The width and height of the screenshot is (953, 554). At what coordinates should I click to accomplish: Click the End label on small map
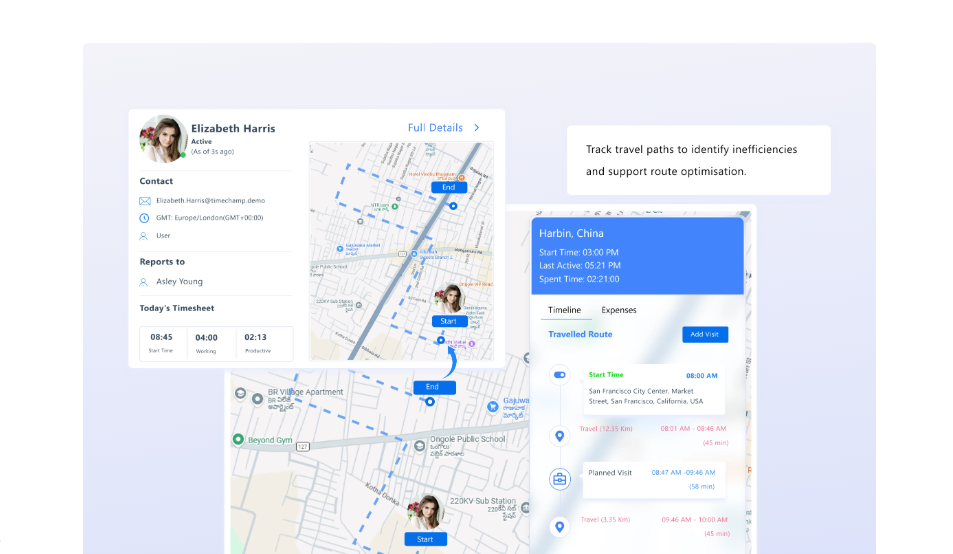pyautogui.click(x=449, y=187)
